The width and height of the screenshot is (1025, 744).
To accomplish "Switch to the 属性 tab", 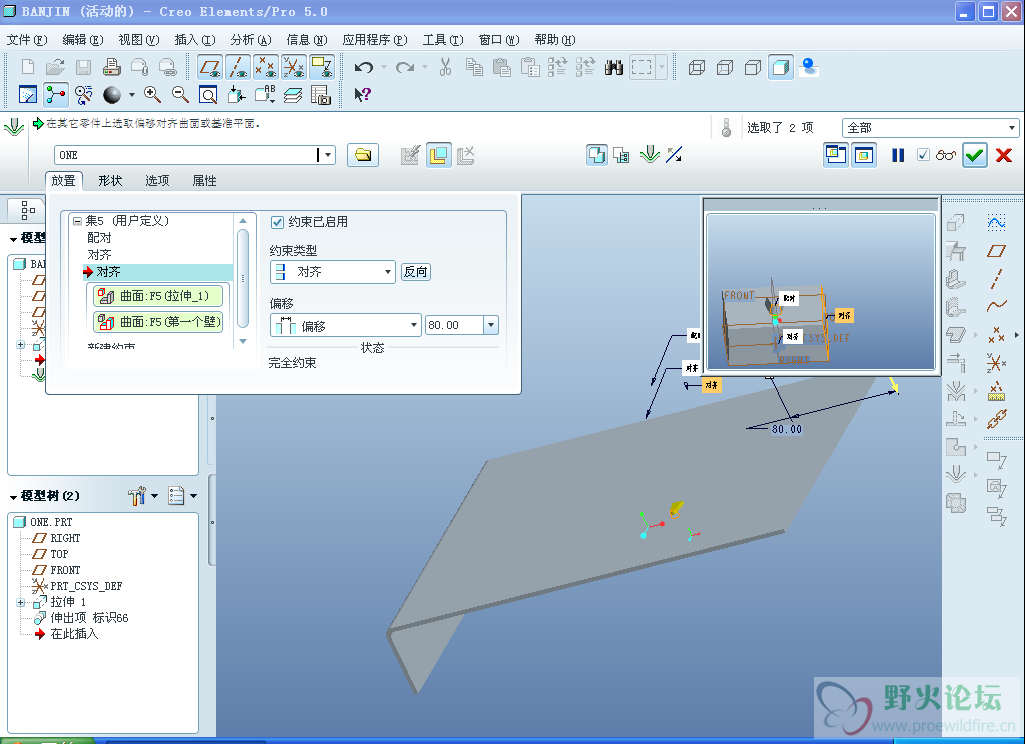I will coord(204,180).
